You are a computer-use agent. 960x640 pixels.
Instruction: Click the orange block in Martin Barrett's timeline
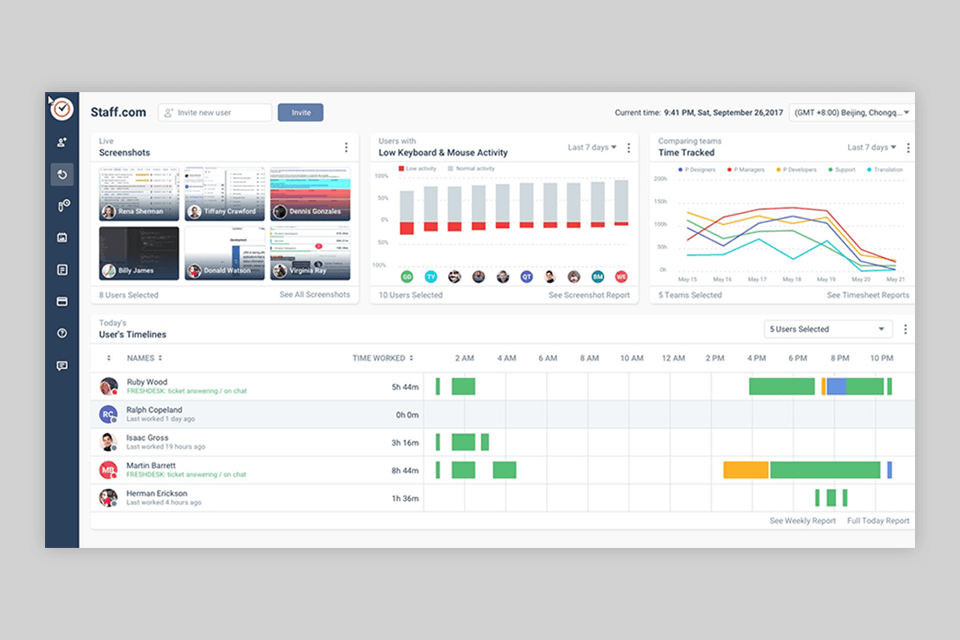click(746, 470)
